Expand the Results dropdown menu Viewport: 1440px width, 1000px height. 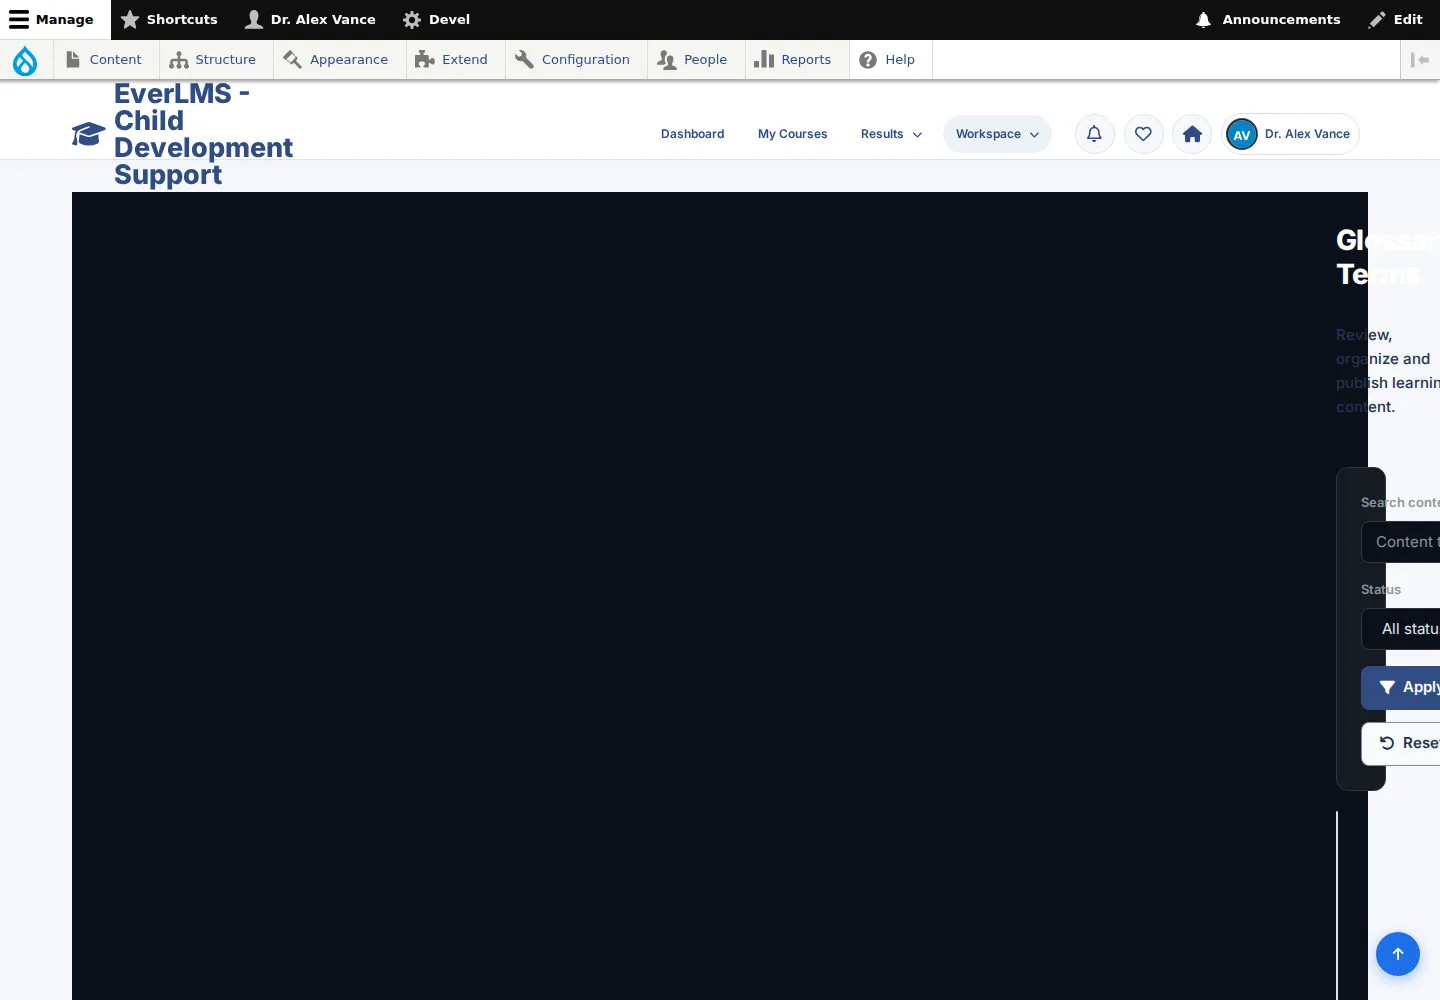click(891, 134)
